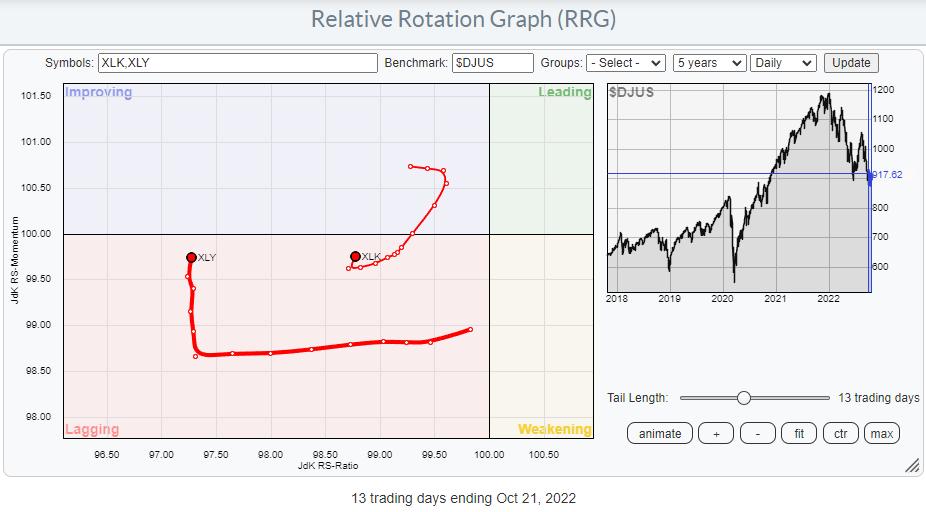Open the 5 years range dropdown
926x512 pixels.
click(x=709, y=63)
